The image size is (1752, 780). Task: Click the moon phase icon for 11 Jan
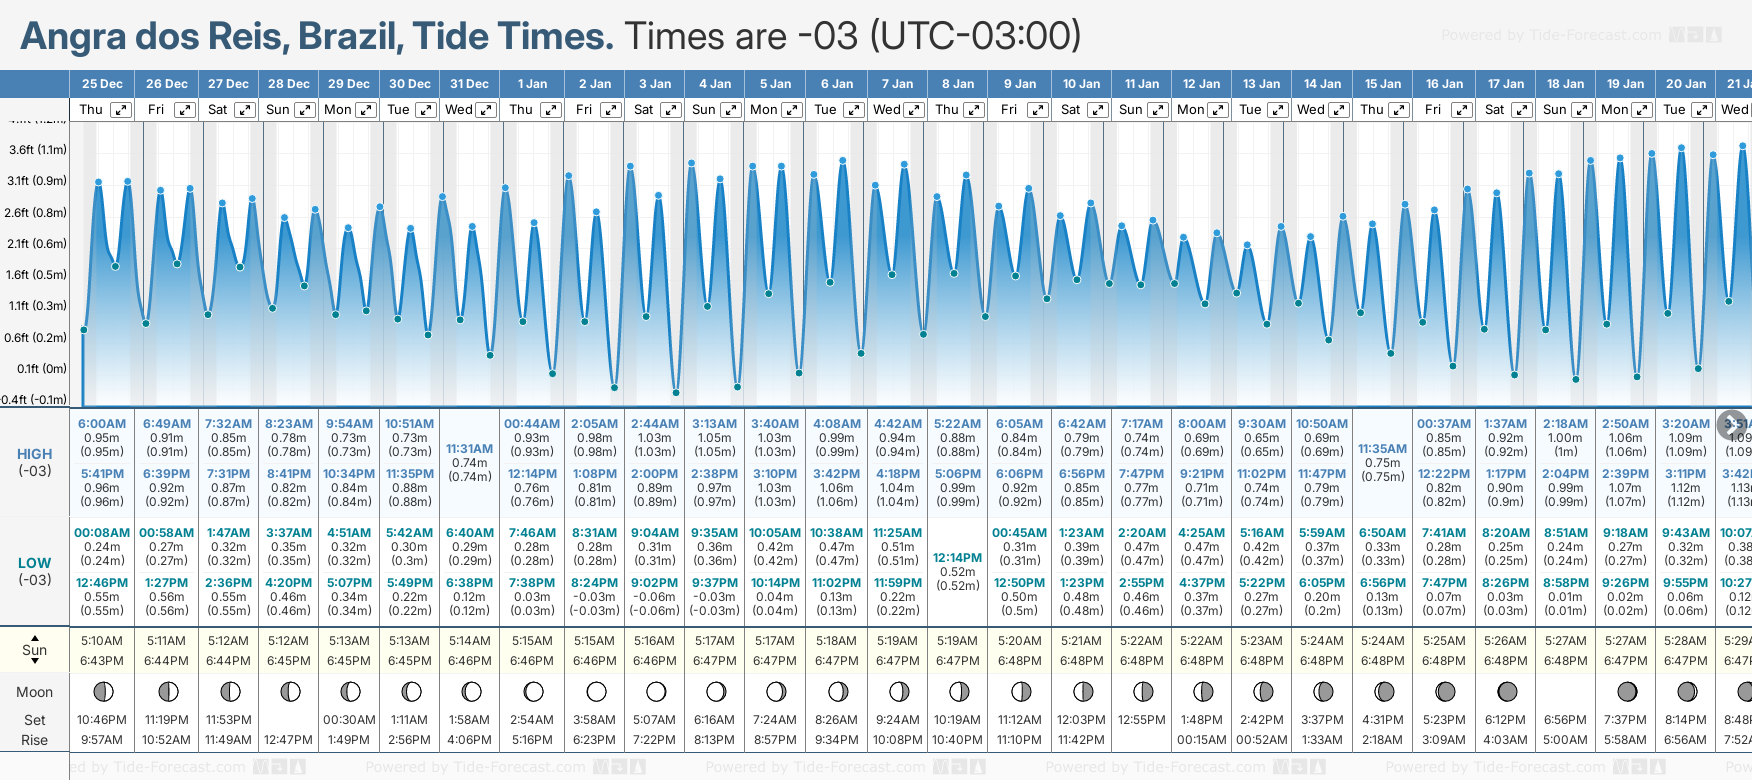(x=1142, y=691)
